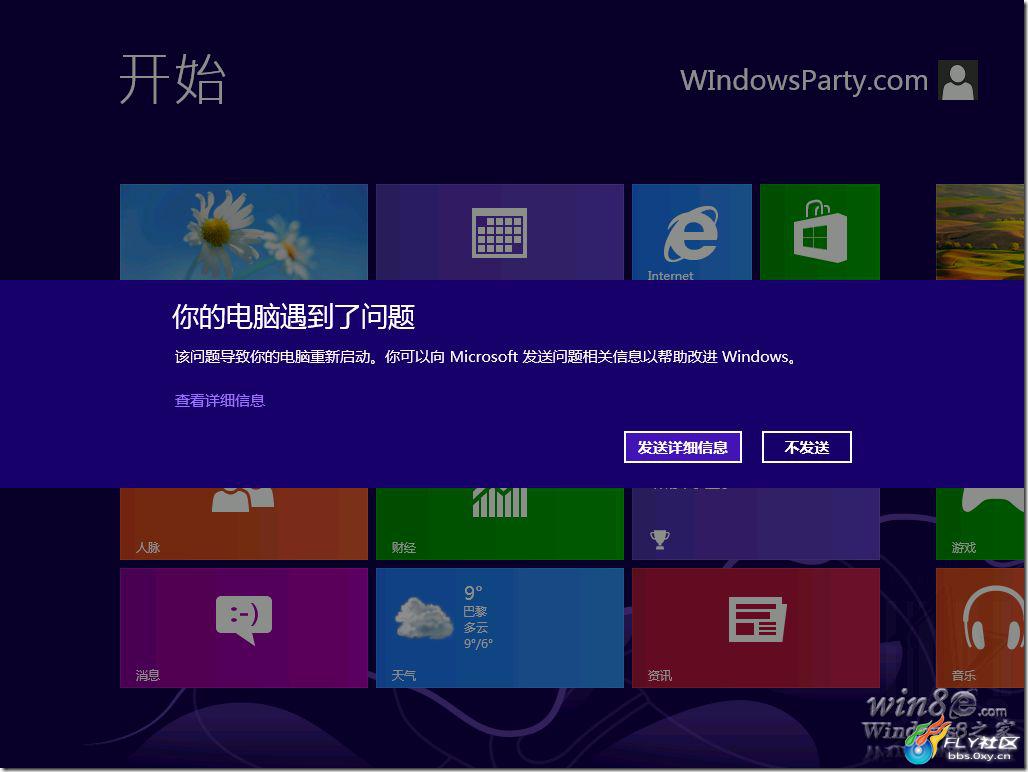Open the Windows Store shopping bag tile
Viewport: 1028px width, 772px height.
820,232
